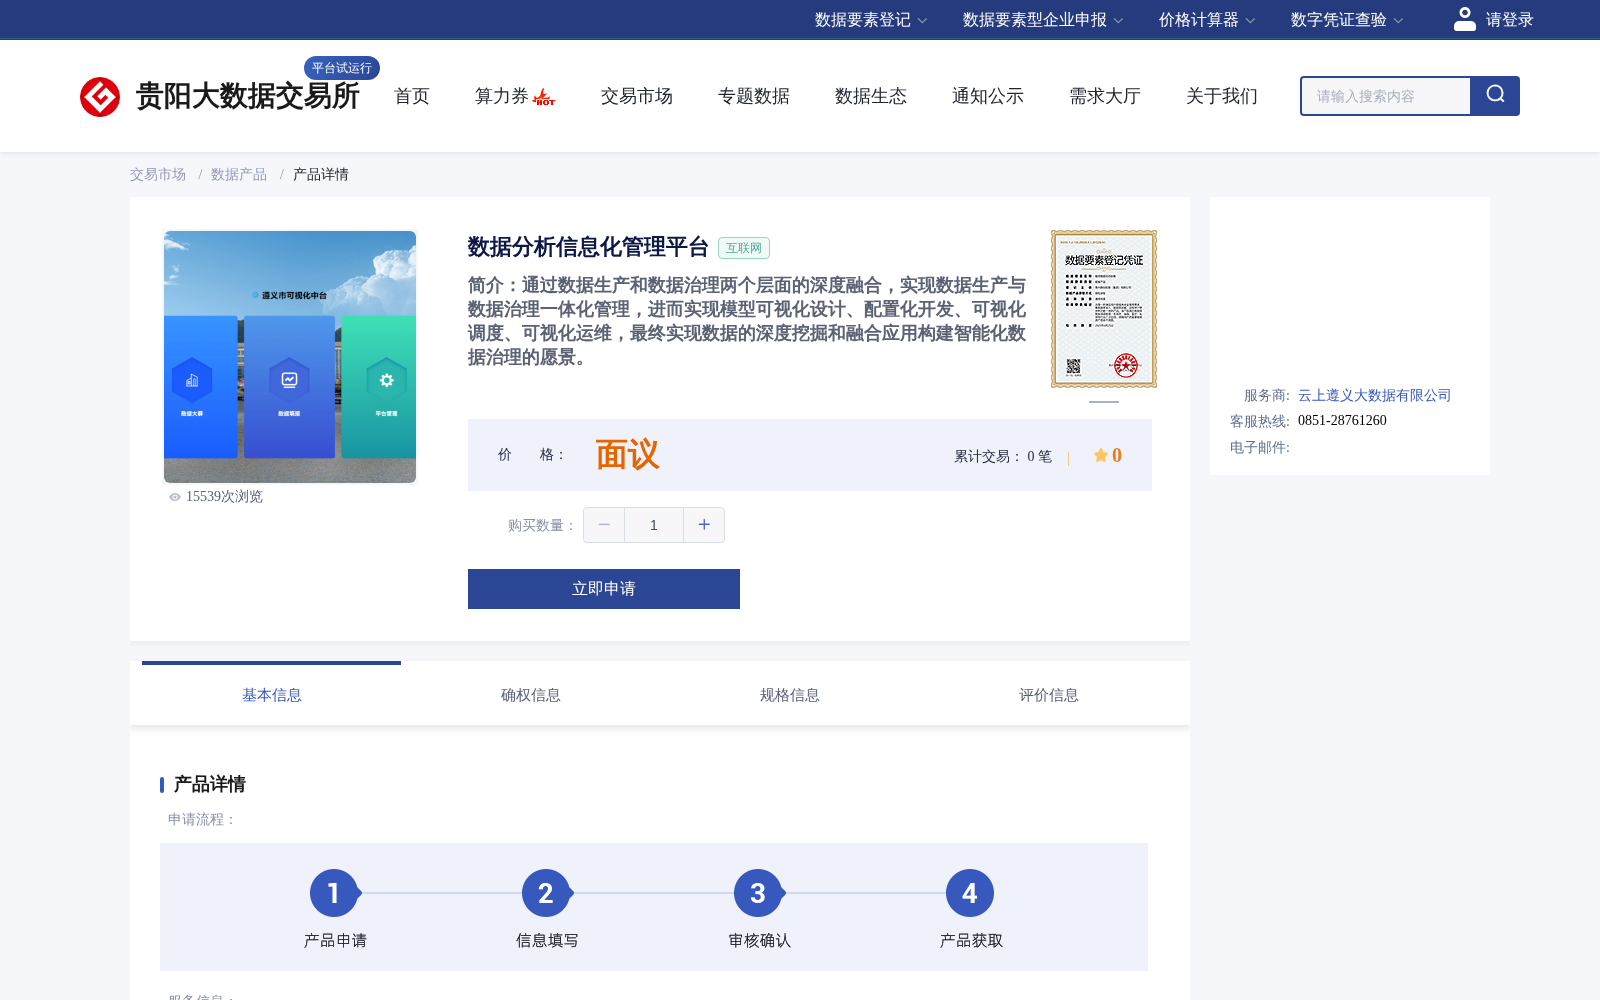The width and height of the screenshot is (1600, 1000).
Task: Open the 数据要素登记凭证 certificate thumbnail
Action: [1104, 309]
